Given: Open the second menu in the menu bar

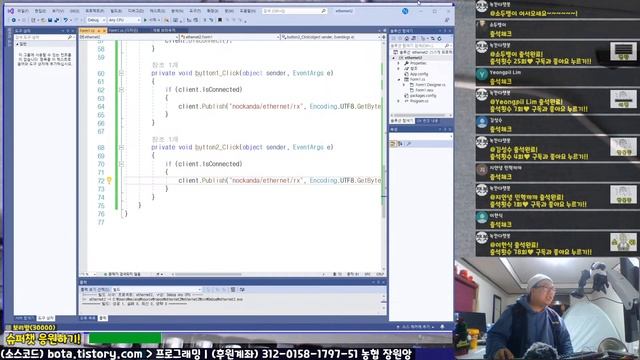Looking at the screenshot, I should pyautogui.click(x=40, y=11).
